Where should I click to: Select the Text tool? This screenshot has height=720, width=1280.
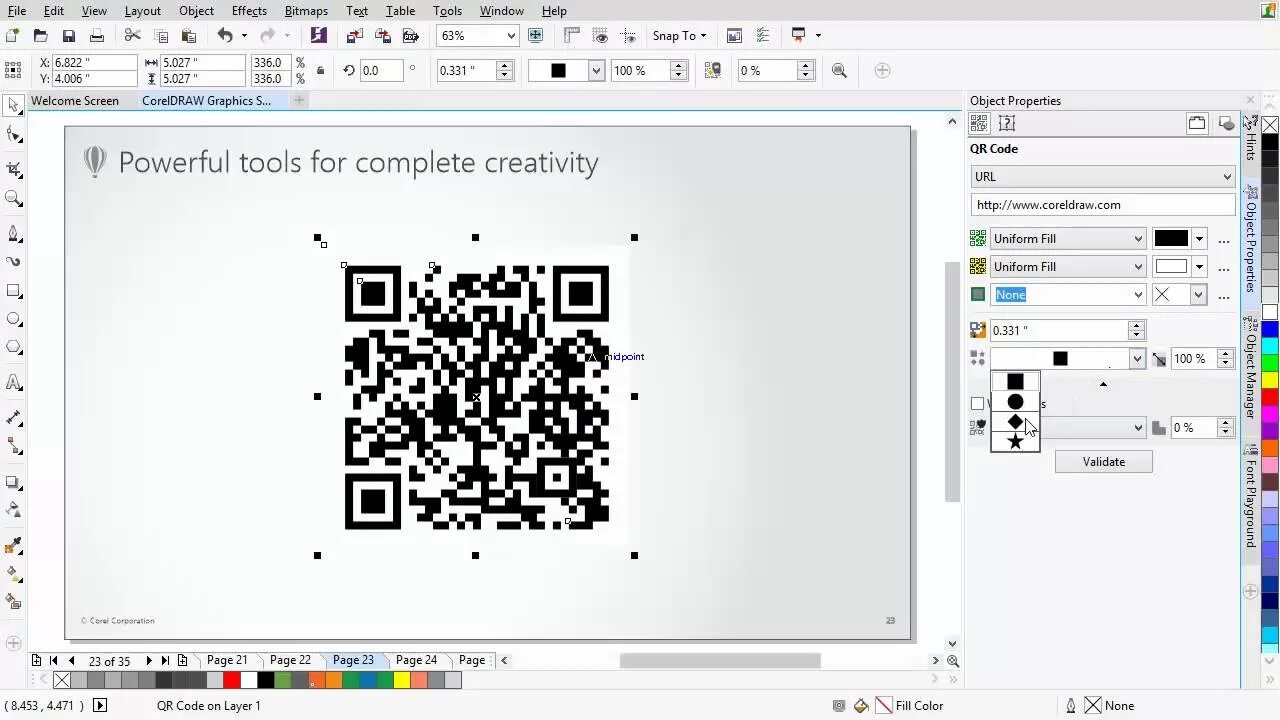14,382
